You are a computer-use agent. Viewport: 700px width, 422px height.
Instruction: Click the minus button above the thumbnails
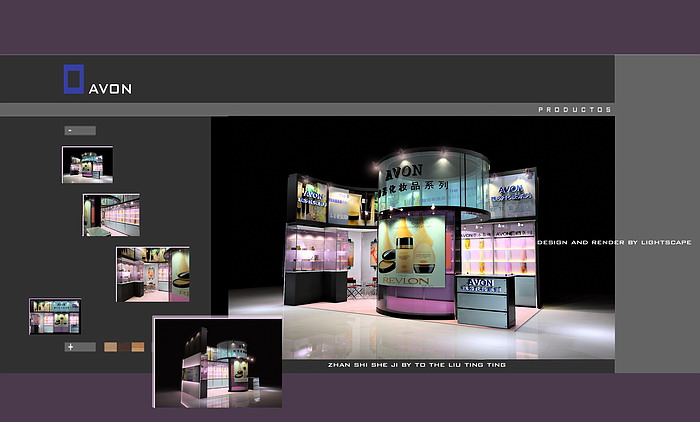tap(80, 130)
